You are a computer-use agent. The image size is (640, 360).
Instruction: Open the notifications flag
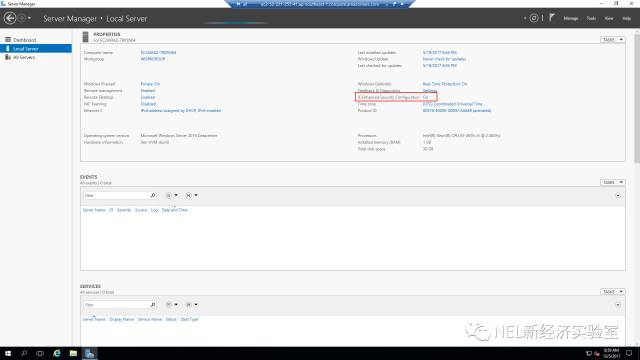pyautogui.click(x=551, y=18)
